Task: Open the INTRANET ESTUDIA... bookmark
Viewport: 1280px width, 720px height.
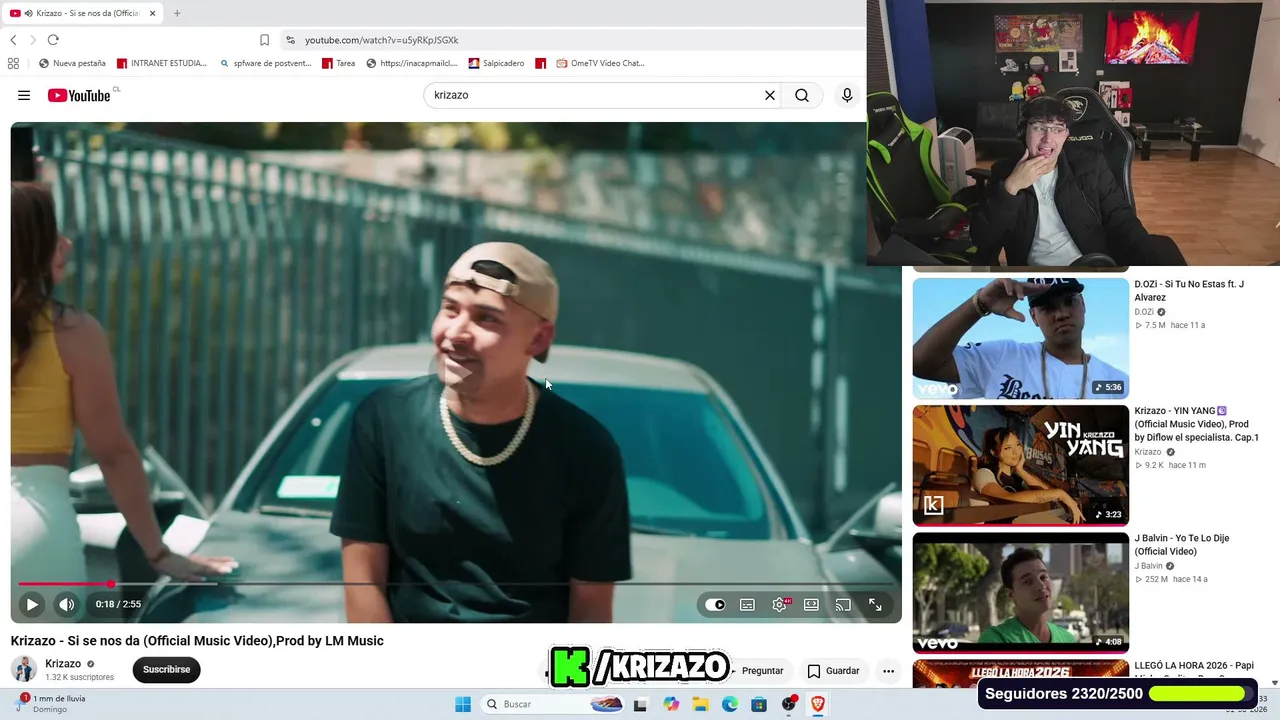Action: click(x=162, y=63)
